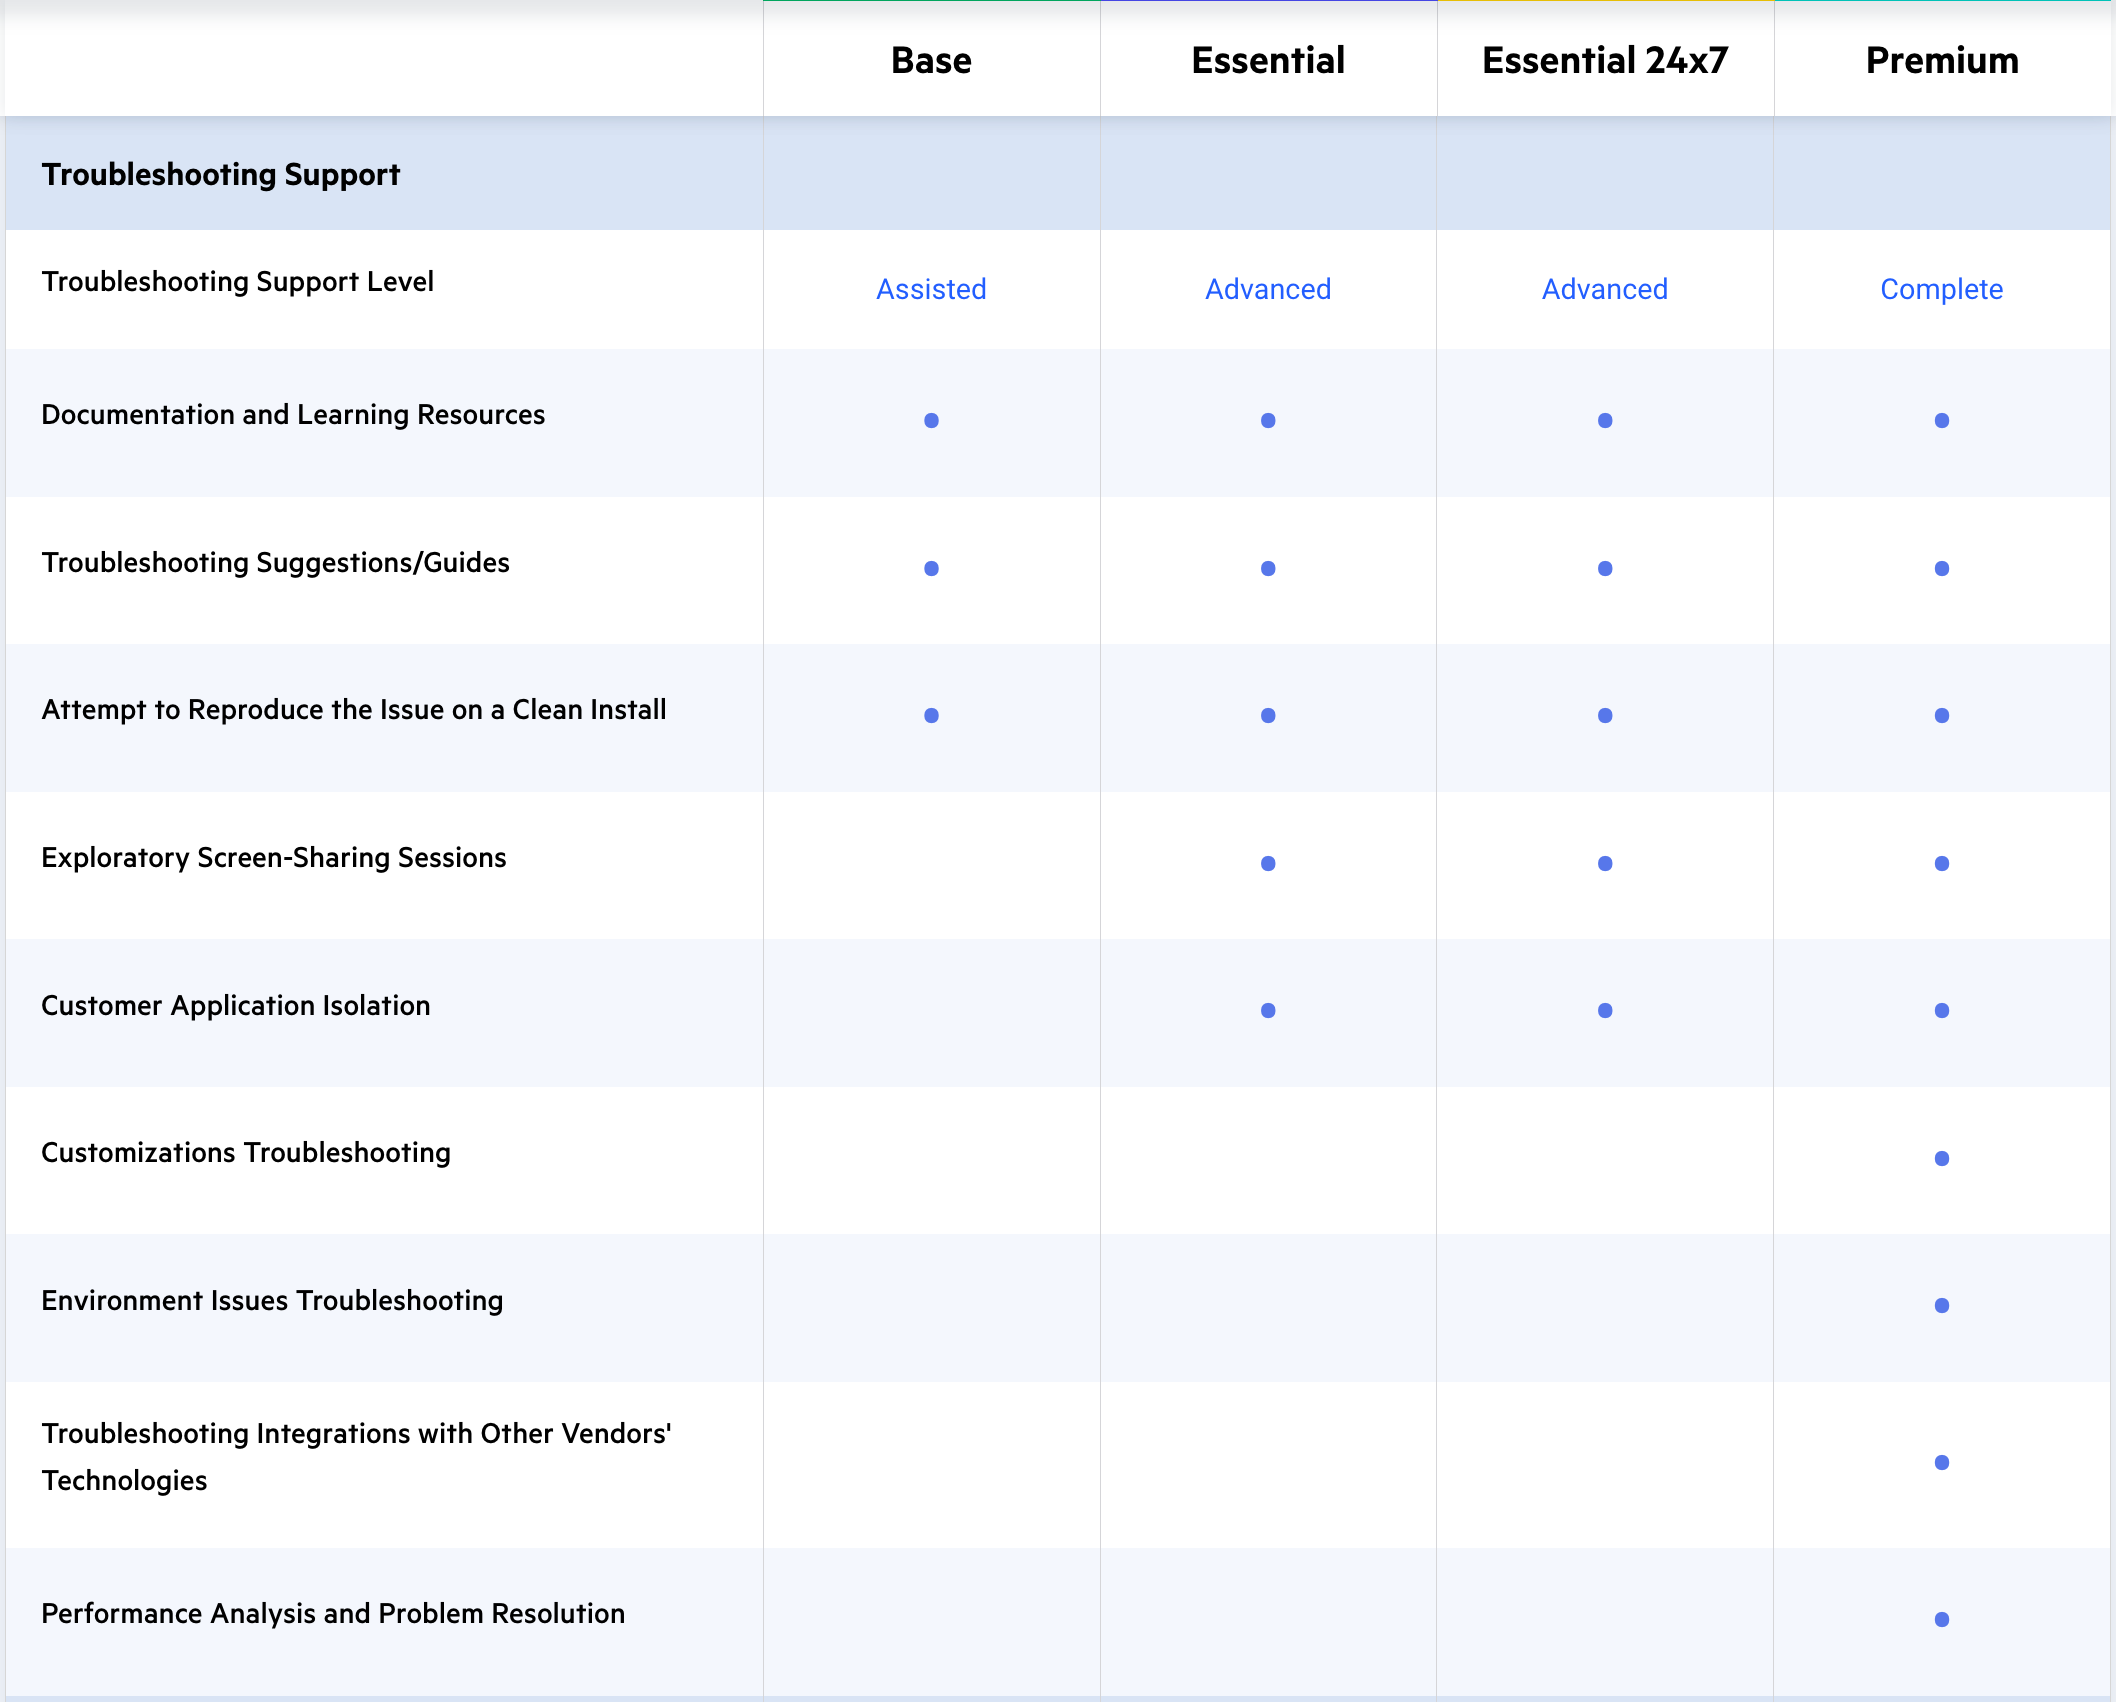Image resolution: width=2116 pixels, height=1702 pixels.
Task: Select the Premium plan column header
Action: pos(1941,60)
